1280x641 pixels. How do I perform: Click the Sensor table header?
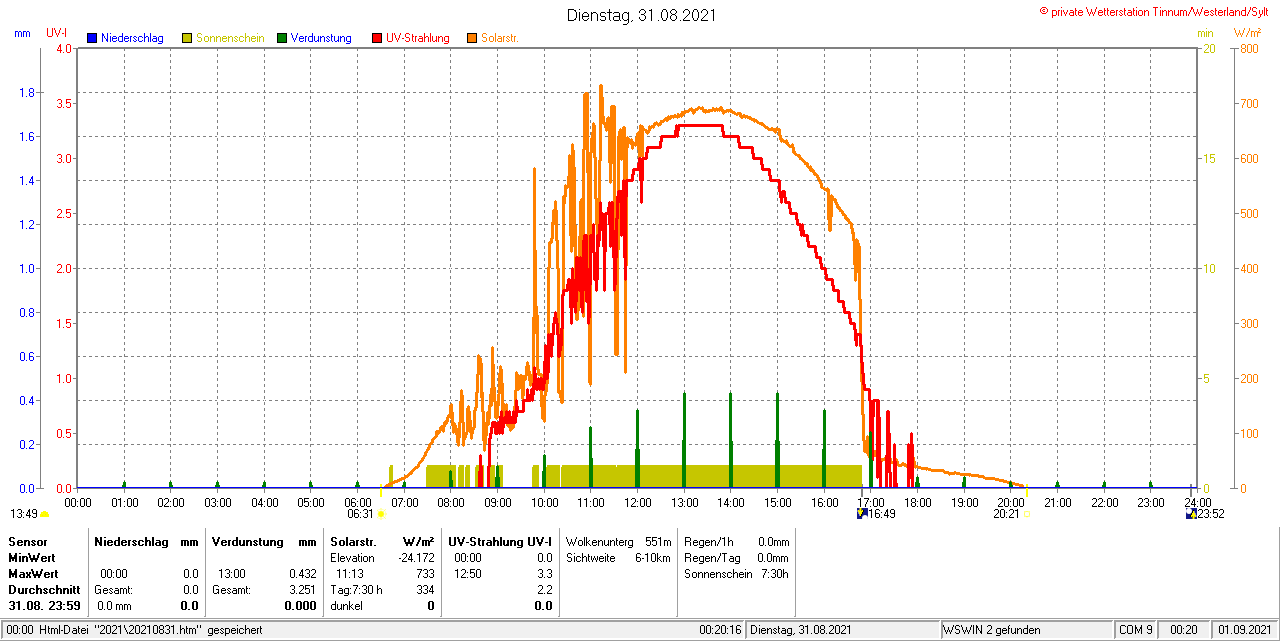(x=27, y=541)
